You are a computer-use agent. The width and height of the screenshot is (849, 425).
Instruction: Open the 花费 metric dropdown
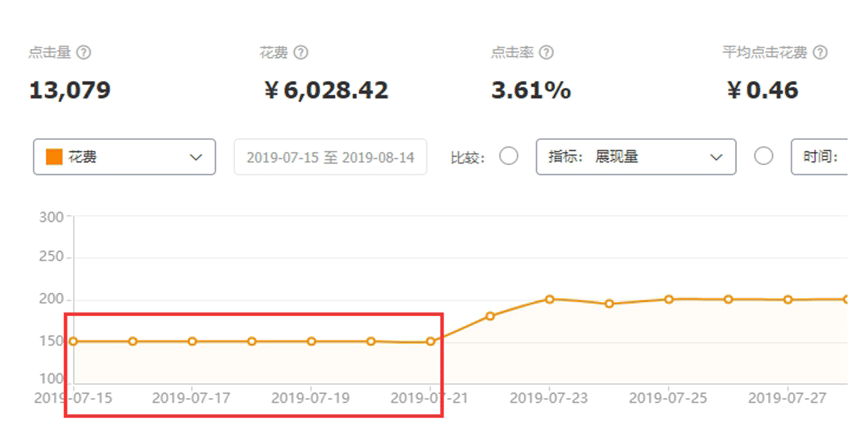click(124, 157)
